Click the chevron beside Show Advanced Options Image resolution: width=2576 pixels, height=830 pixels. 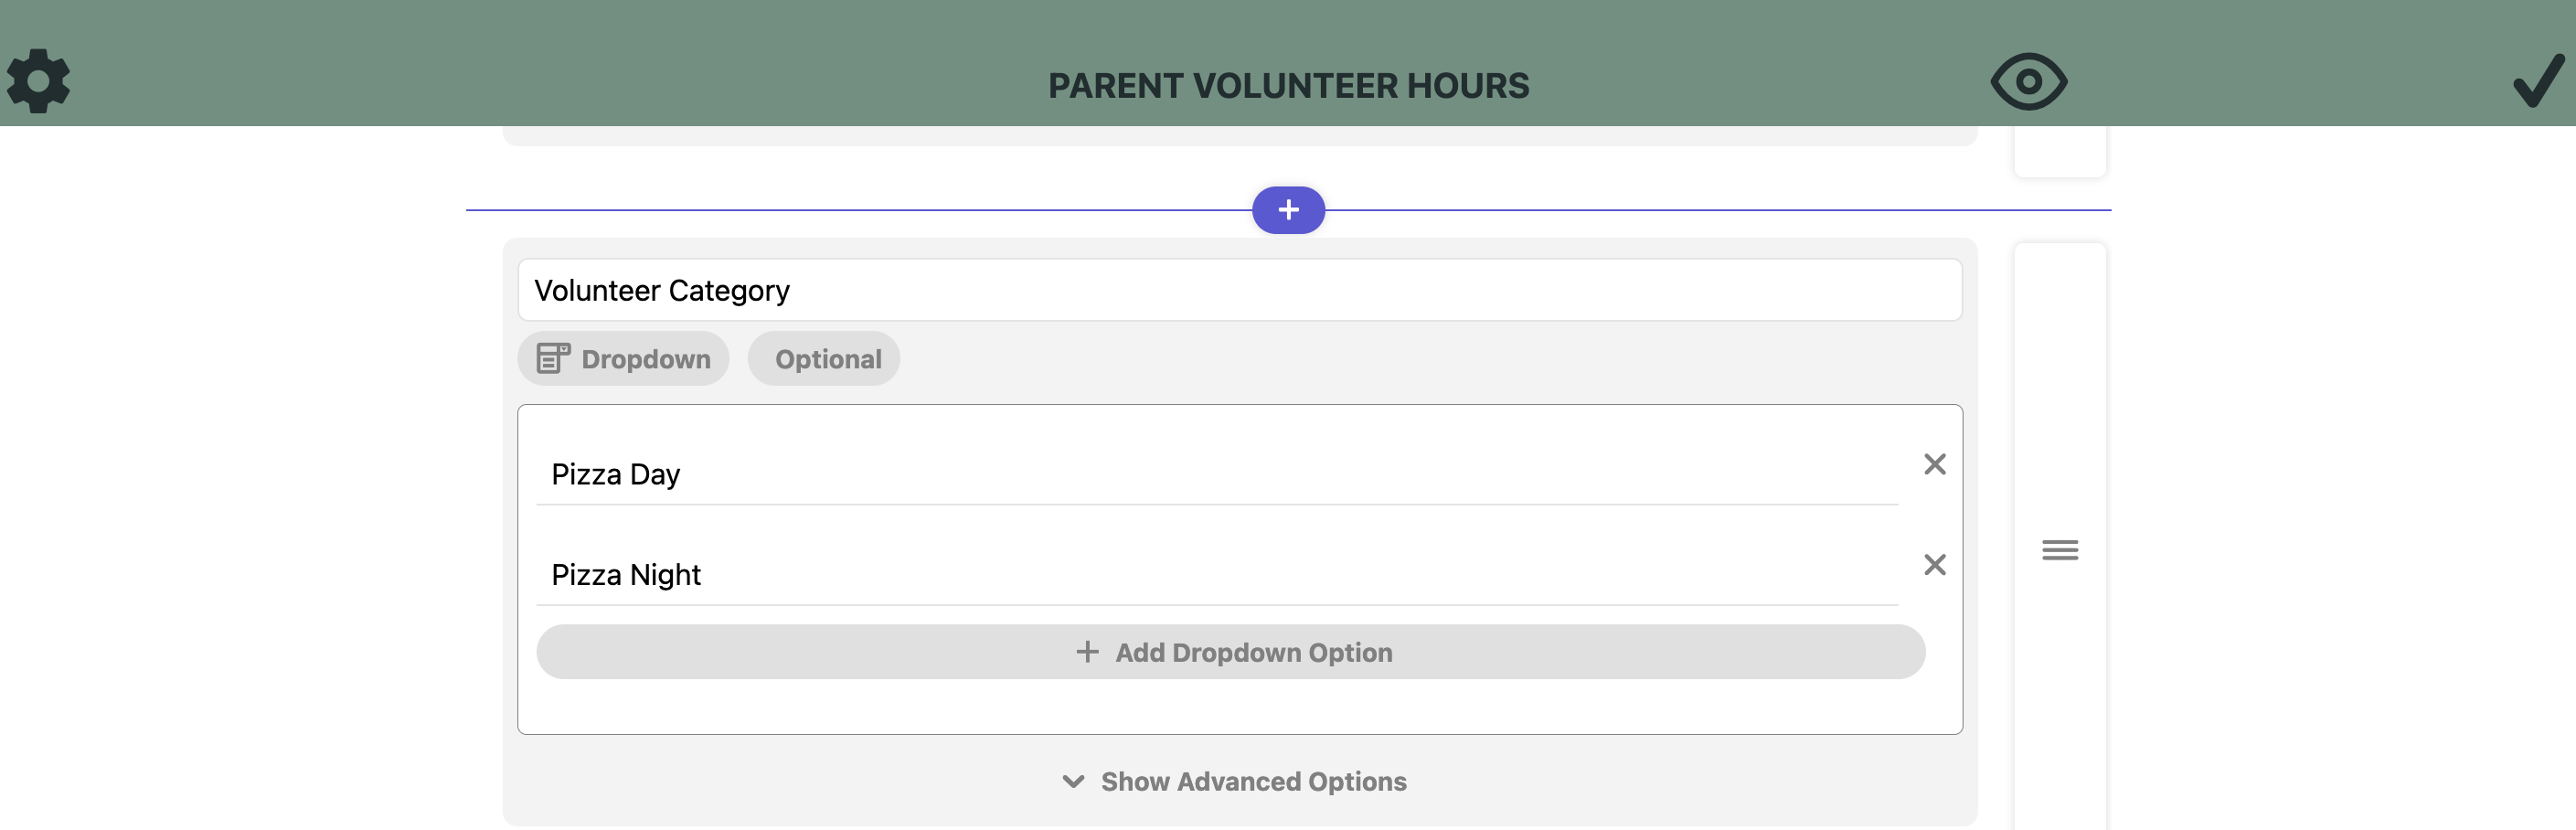(1073, 782)
